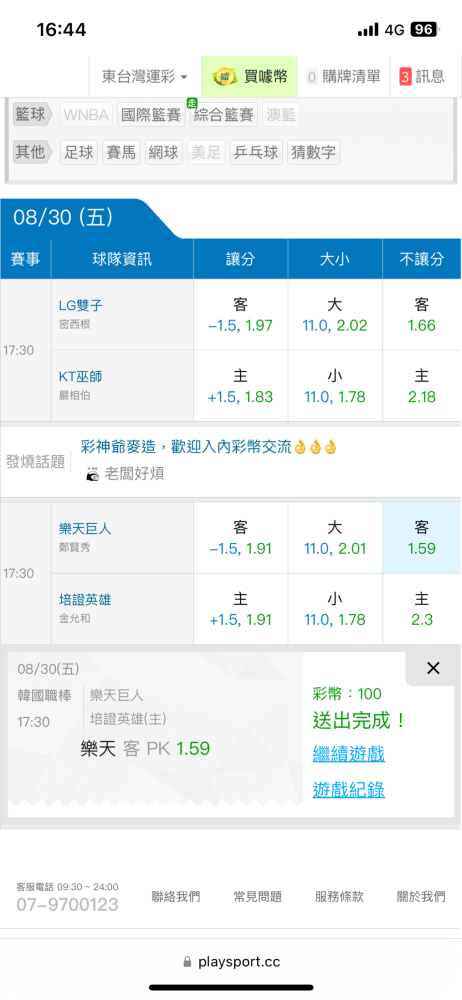Image resolution: width=462 pixels, height=1000 pixels.
Task: Select 足球 sport category
Action: (79, 152)
